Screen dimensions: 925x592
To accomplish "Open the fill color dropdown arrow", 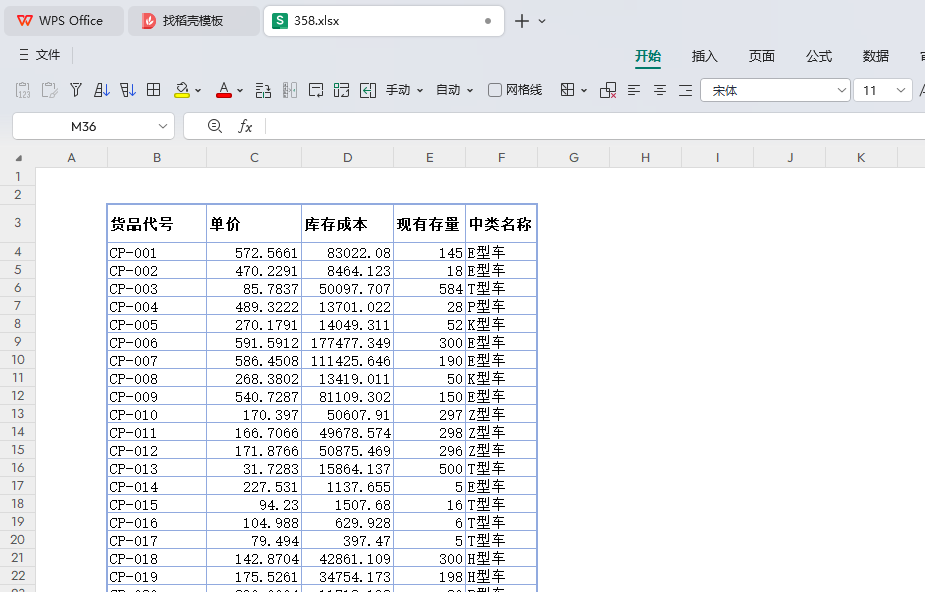I will pos(198,91).
